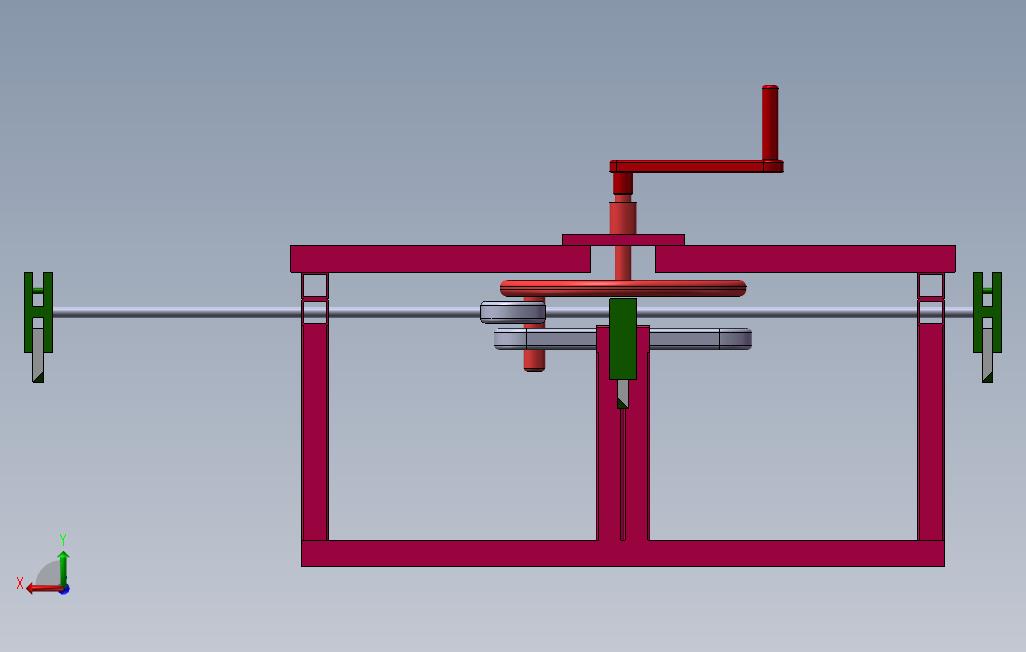Select the right green end bracket
Image resolution: width=1026 pixels, height=652 pixels.
pyautogui.click(x=987, y=312)
